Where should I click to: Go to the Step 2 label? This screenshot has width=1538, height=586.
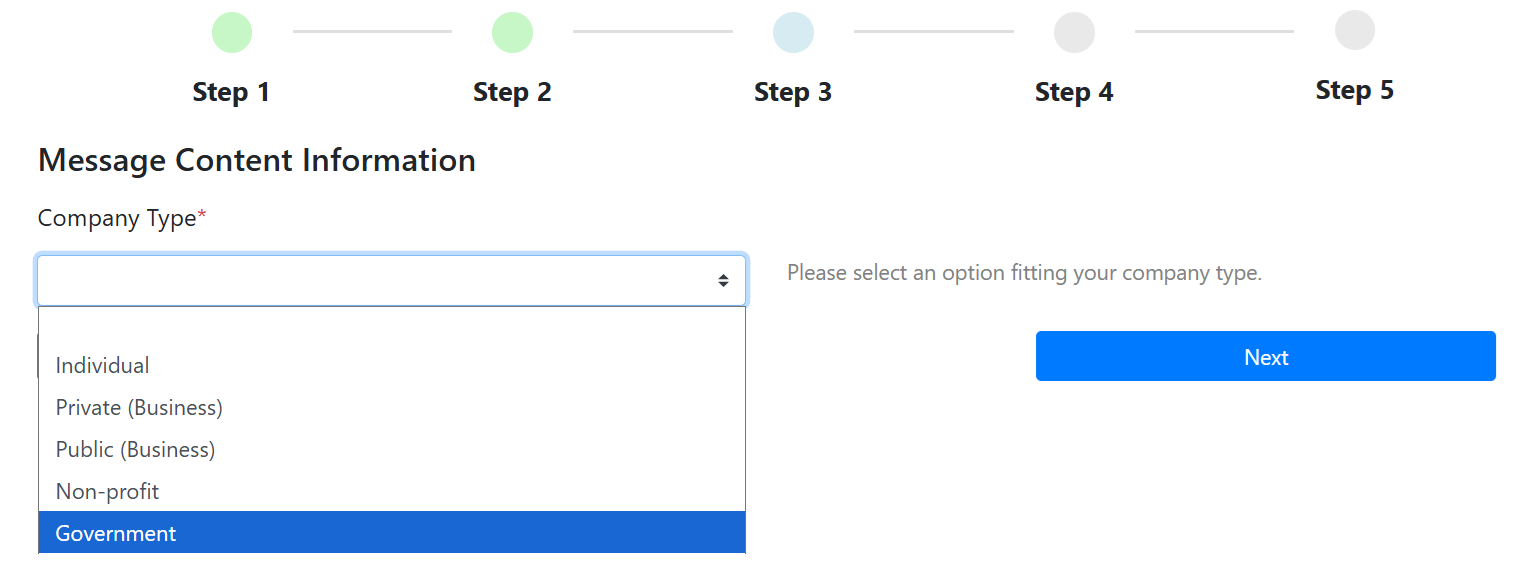point(512,92)
